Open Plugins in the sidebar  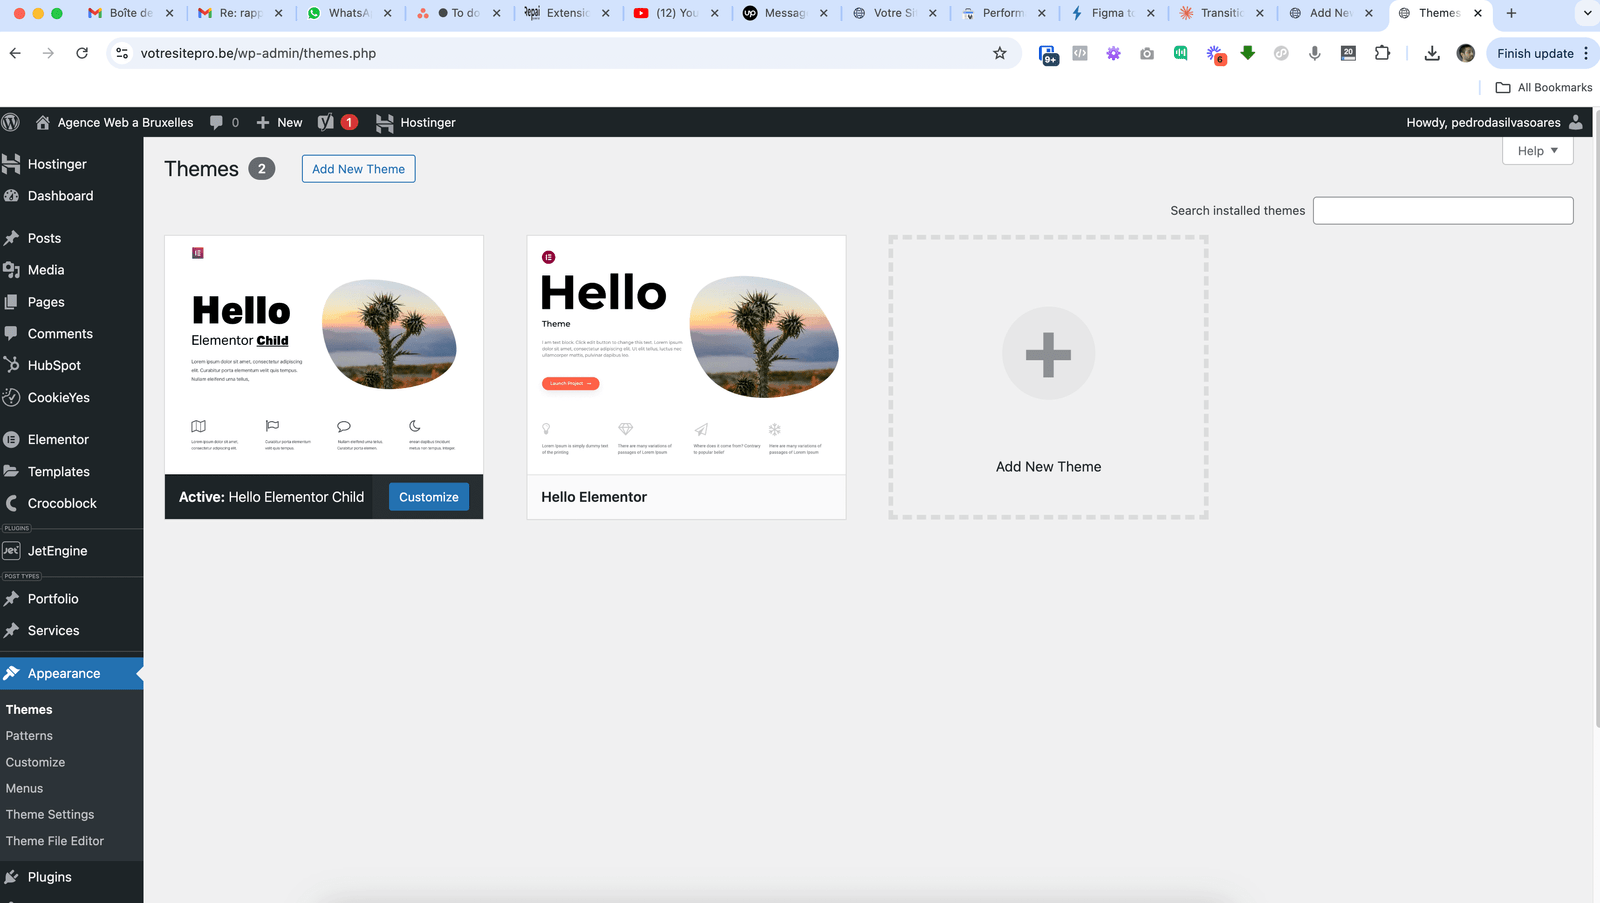point(71,877)
